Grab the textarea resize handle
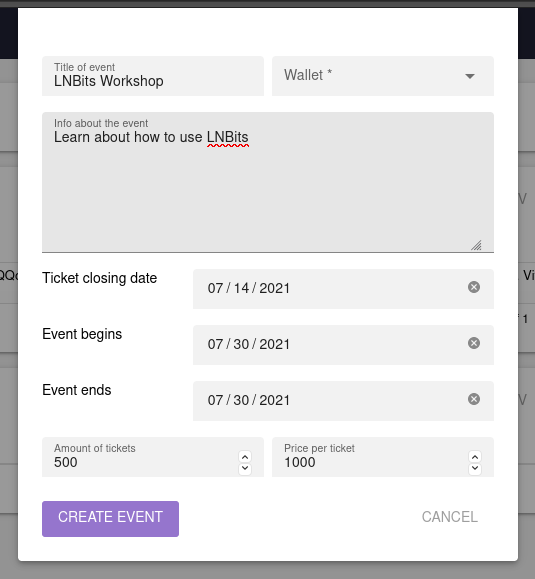The image size is (535, 579). (x=476, y=245)
